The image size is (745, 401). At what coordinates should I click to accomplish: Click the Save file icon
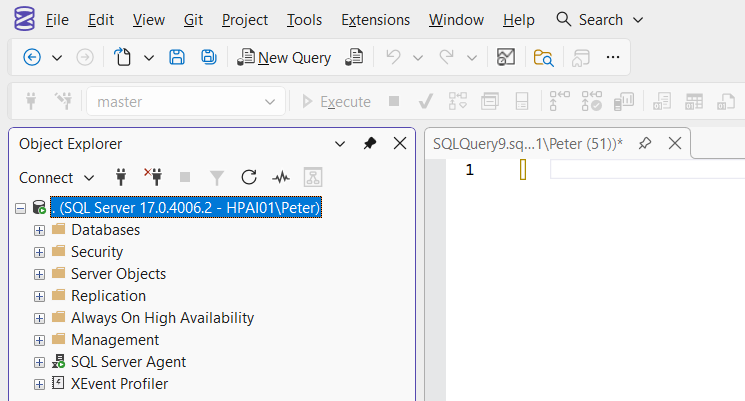177,58
